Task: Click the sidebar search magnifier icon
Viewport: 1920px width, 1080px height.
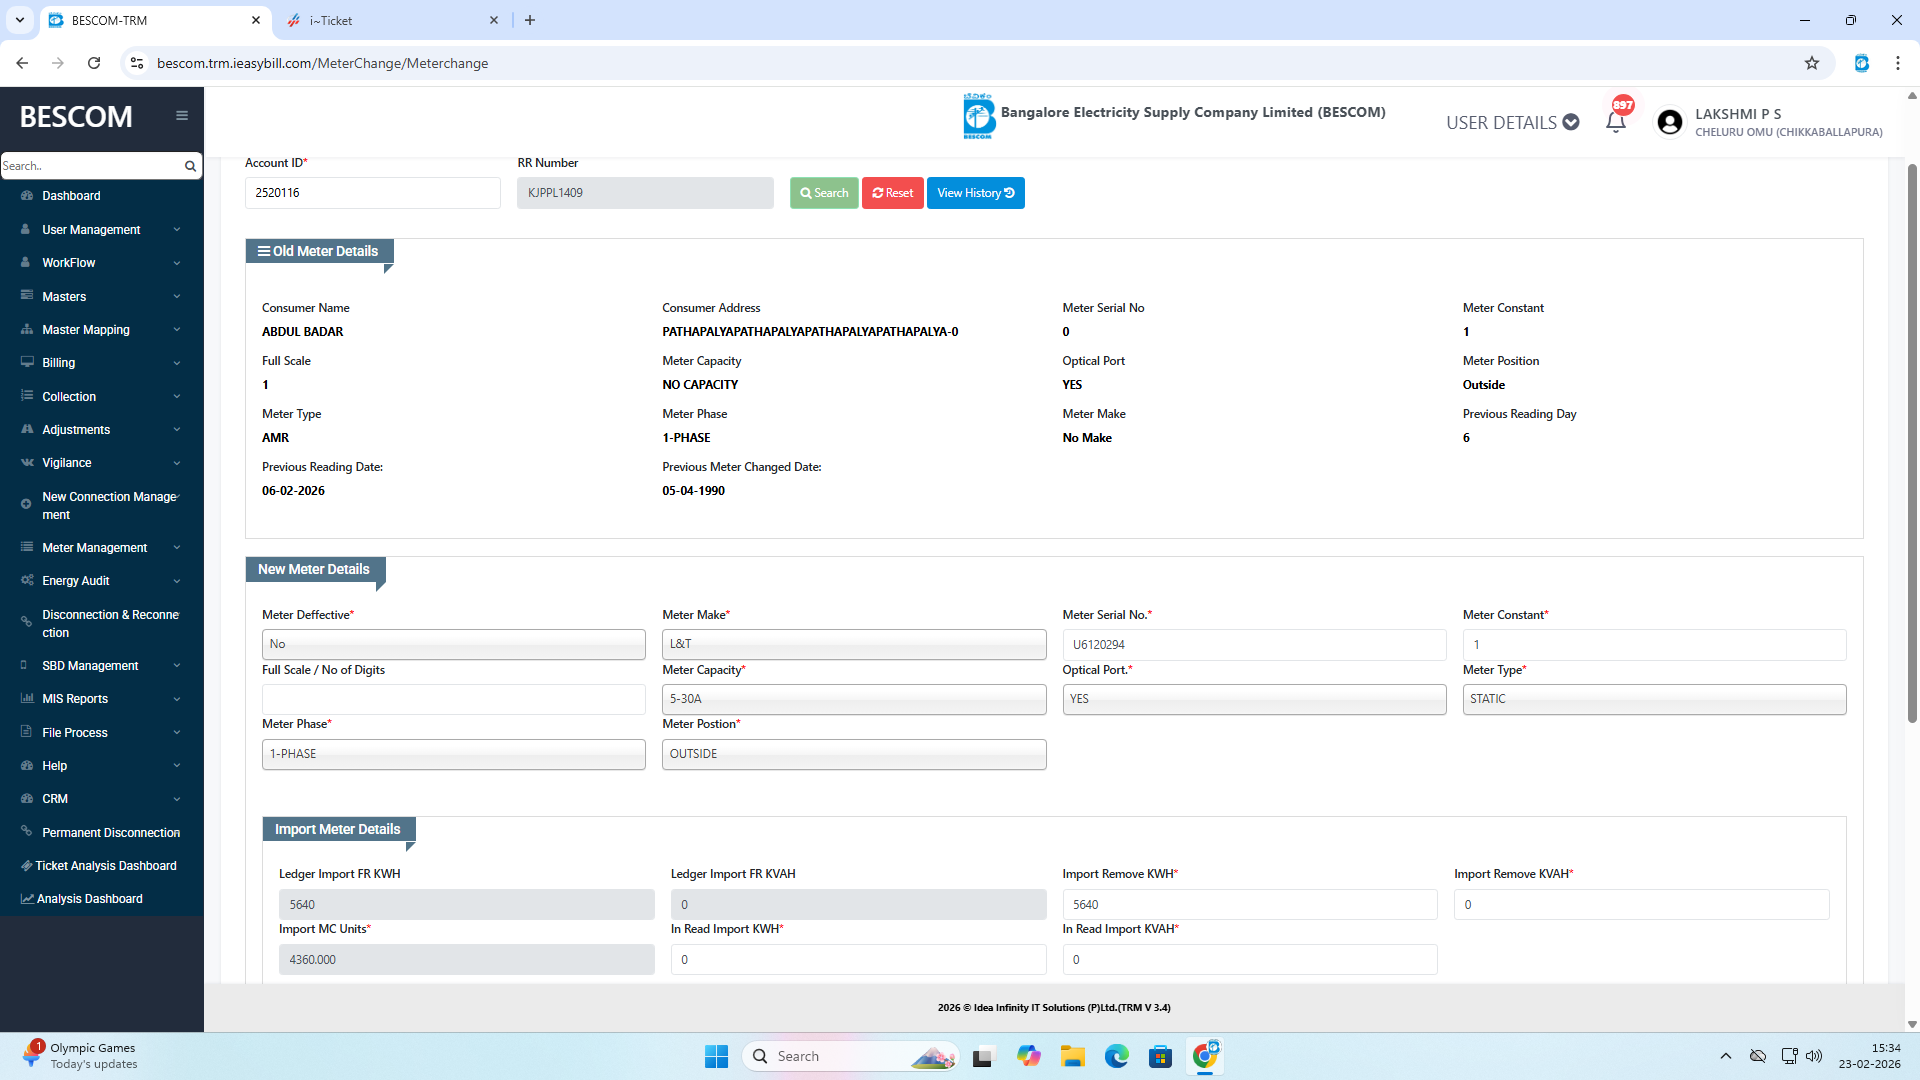Action: tap(190, 166)
